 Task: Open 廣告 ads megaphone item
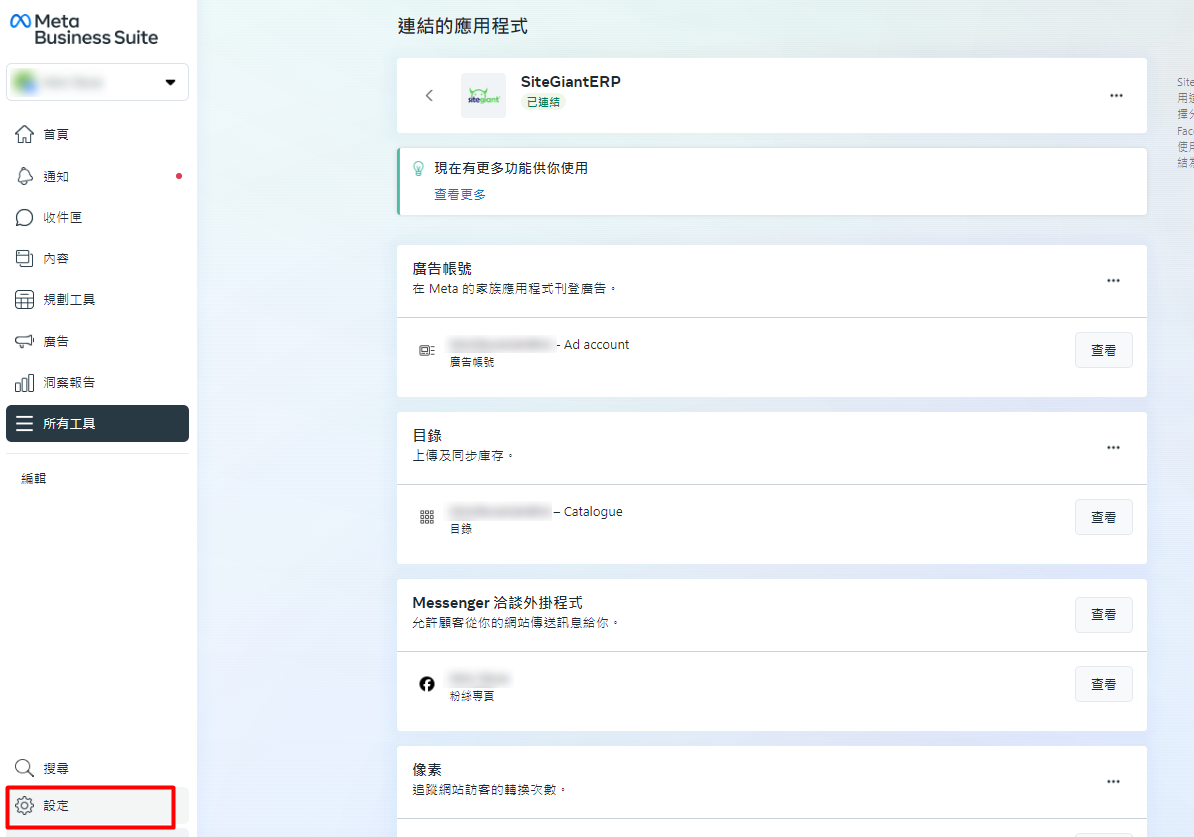pyautogui.click(x=55, y=341)
